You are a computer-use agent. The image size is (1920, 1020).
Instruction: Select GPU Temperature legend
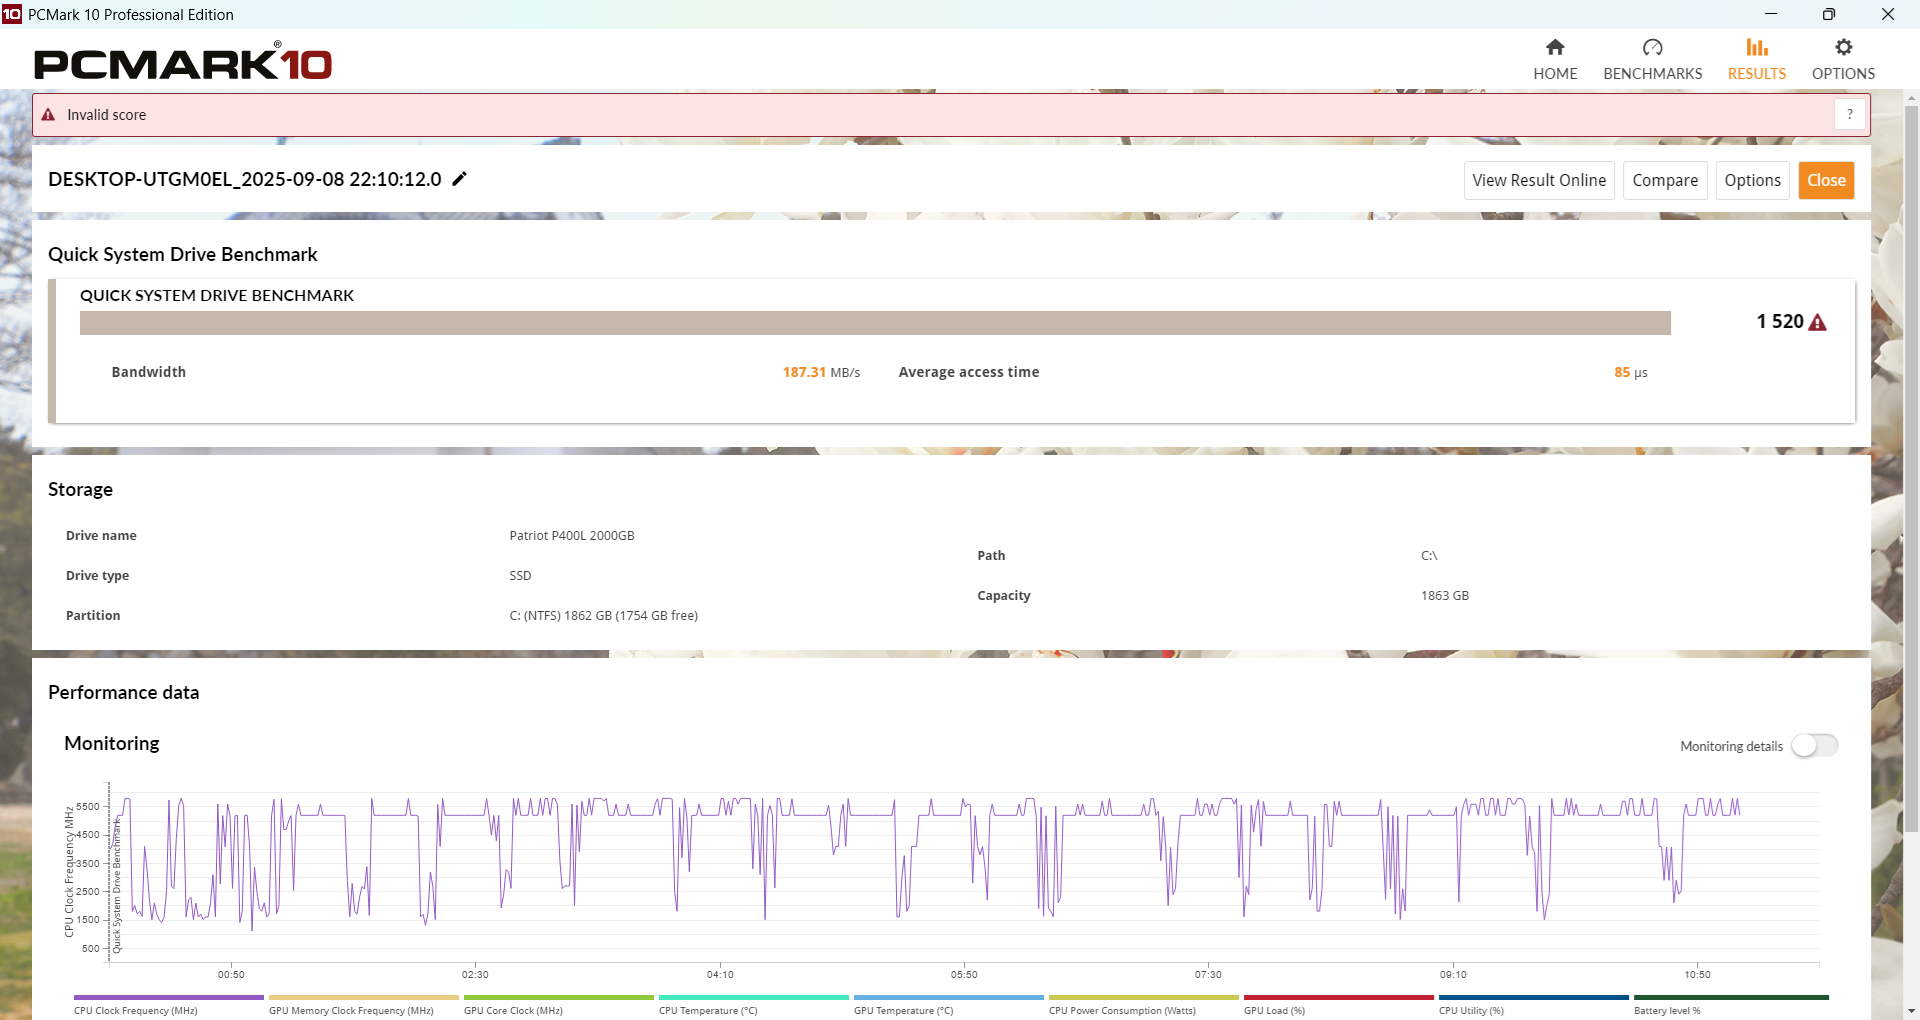(949, 1005)
